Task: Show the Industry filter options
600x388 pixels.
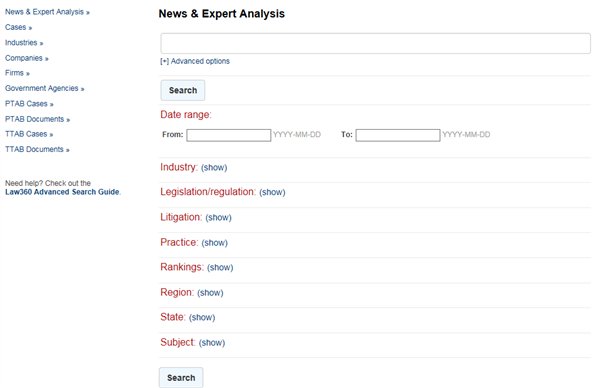Action: pos(214,168)
